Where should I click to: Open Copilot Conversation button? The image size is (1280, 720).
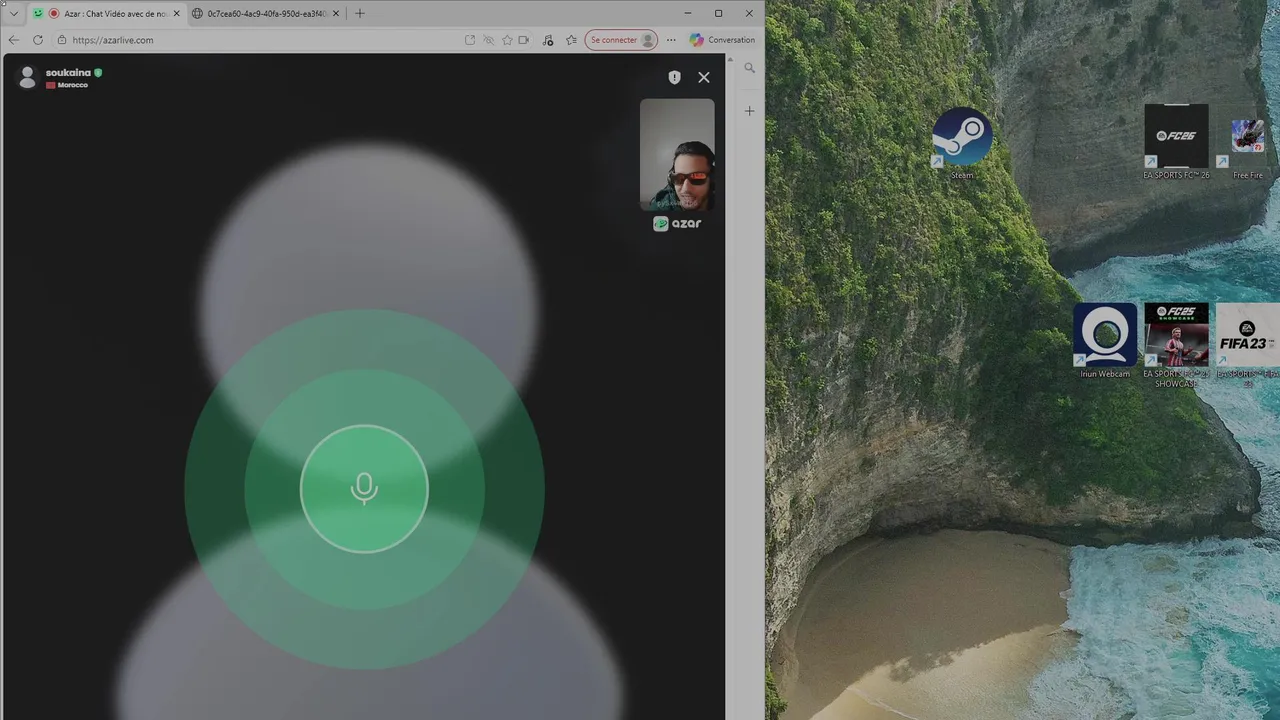click(x=722, y=40)
